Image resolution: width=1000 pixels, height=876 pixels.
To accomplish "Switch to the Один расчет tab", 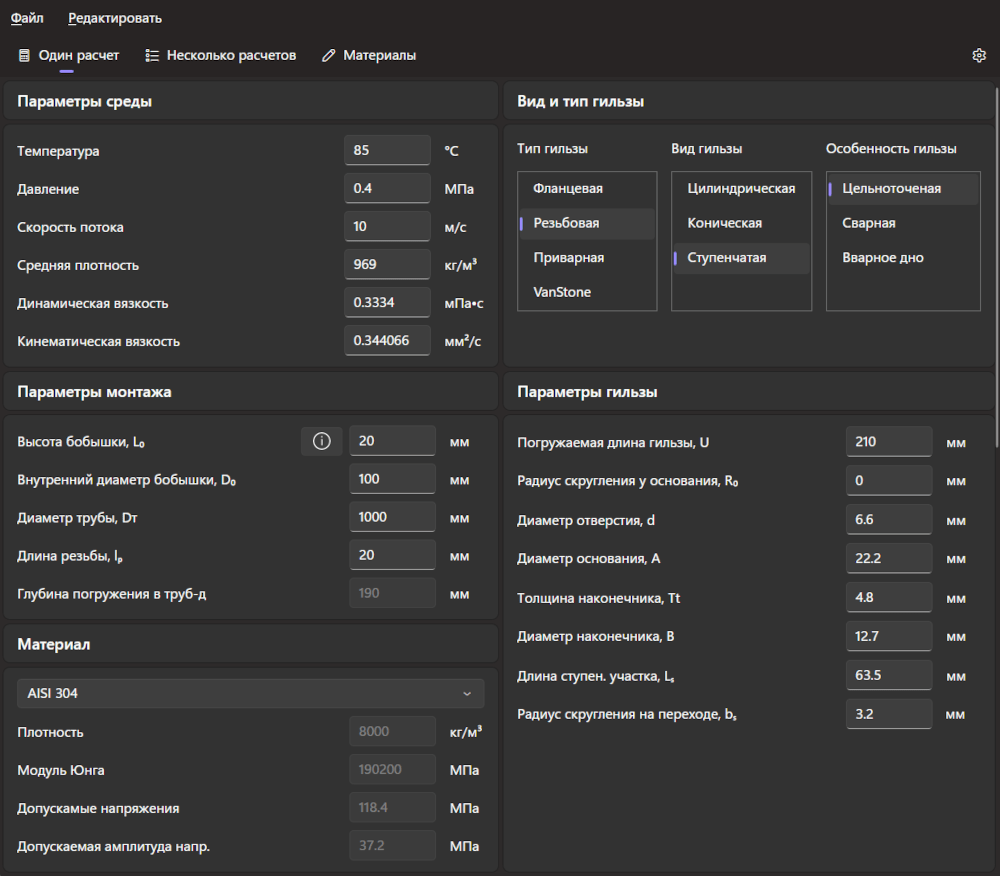I will tap(68, 55).
